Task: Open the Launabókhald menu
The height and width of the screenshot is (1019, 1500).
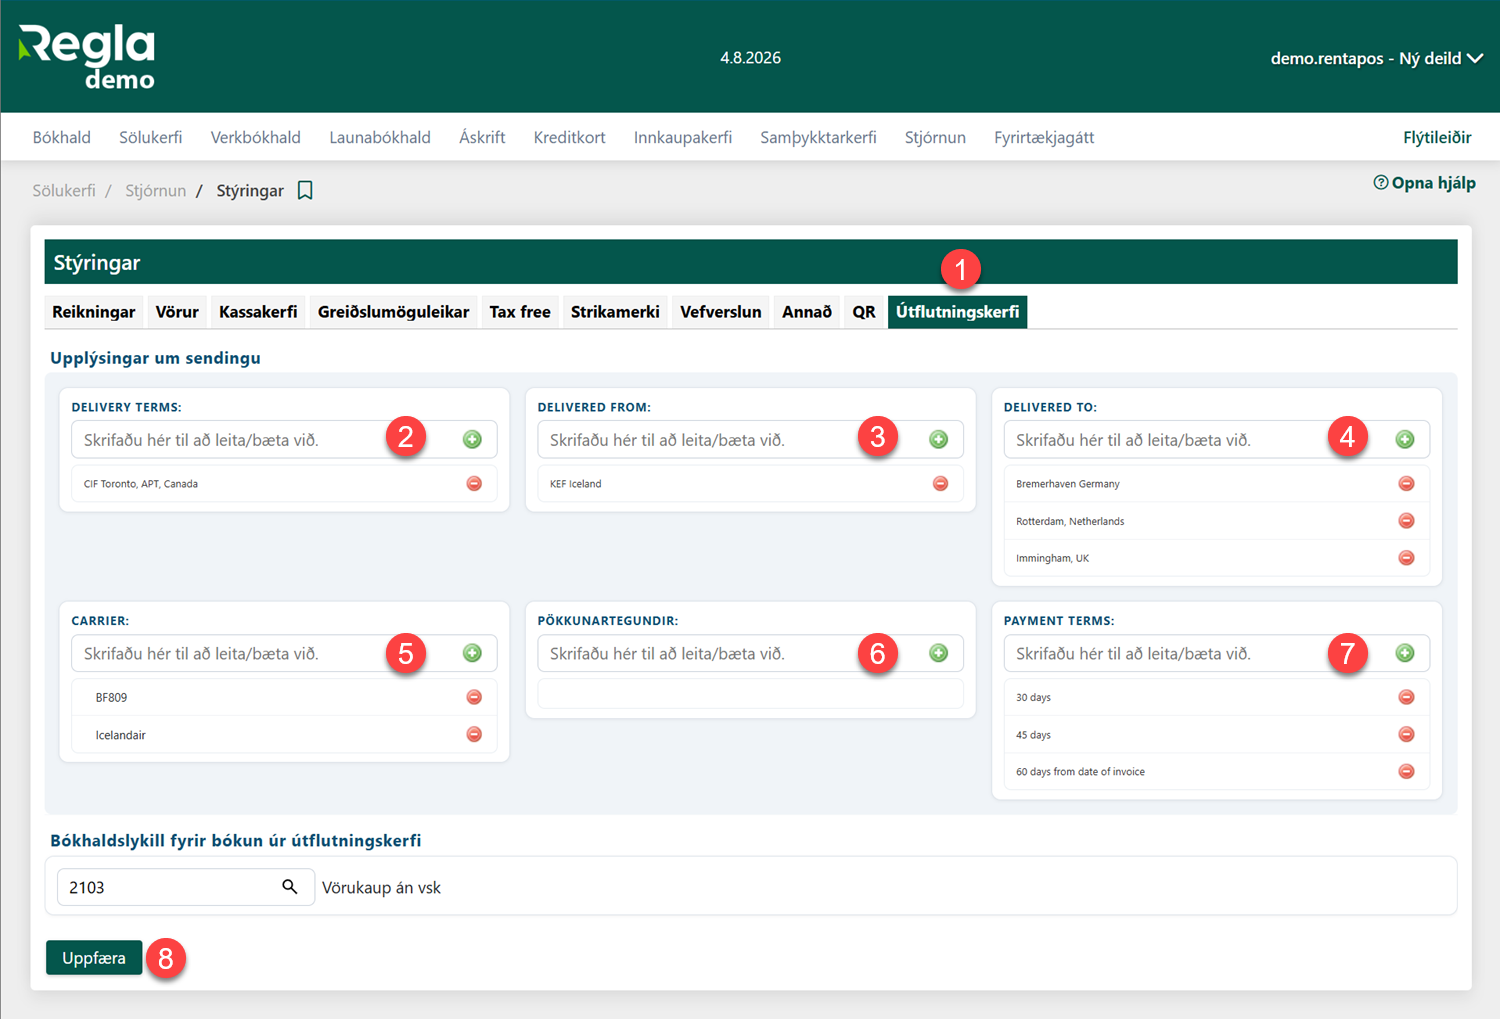Action: tap(380, 138)
